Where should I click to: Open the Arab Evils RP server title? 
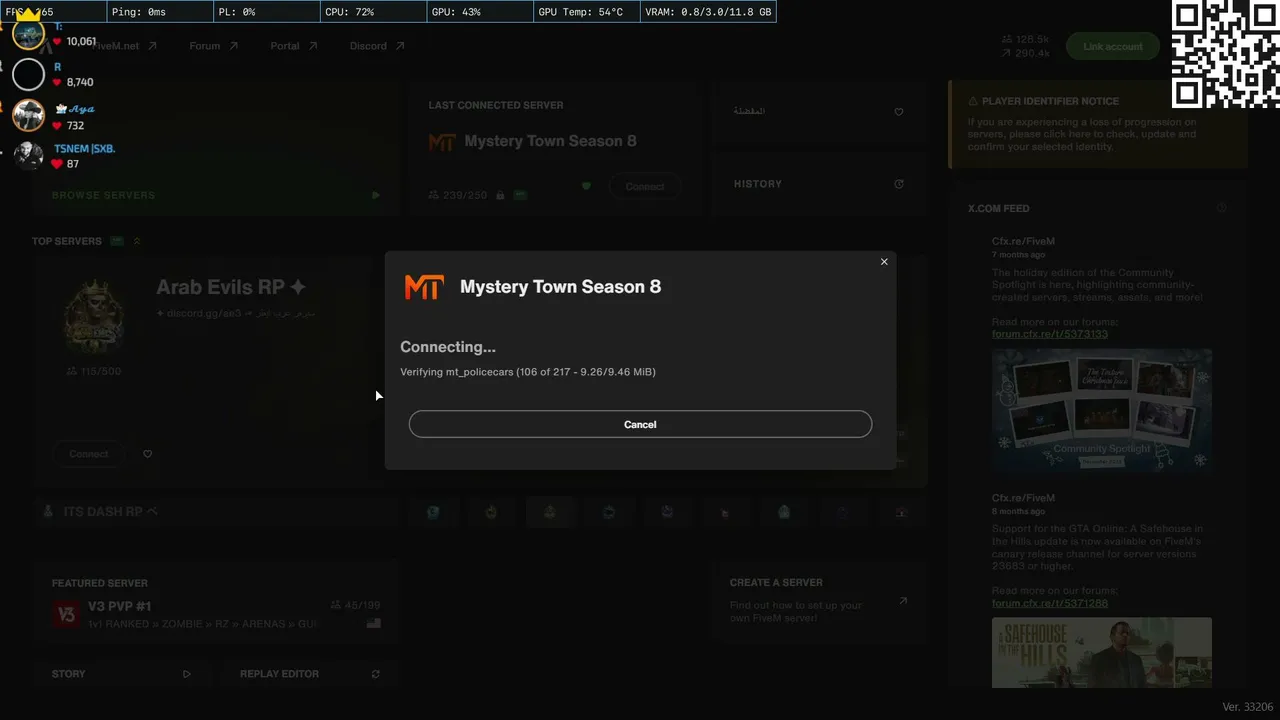coord(231,288)
